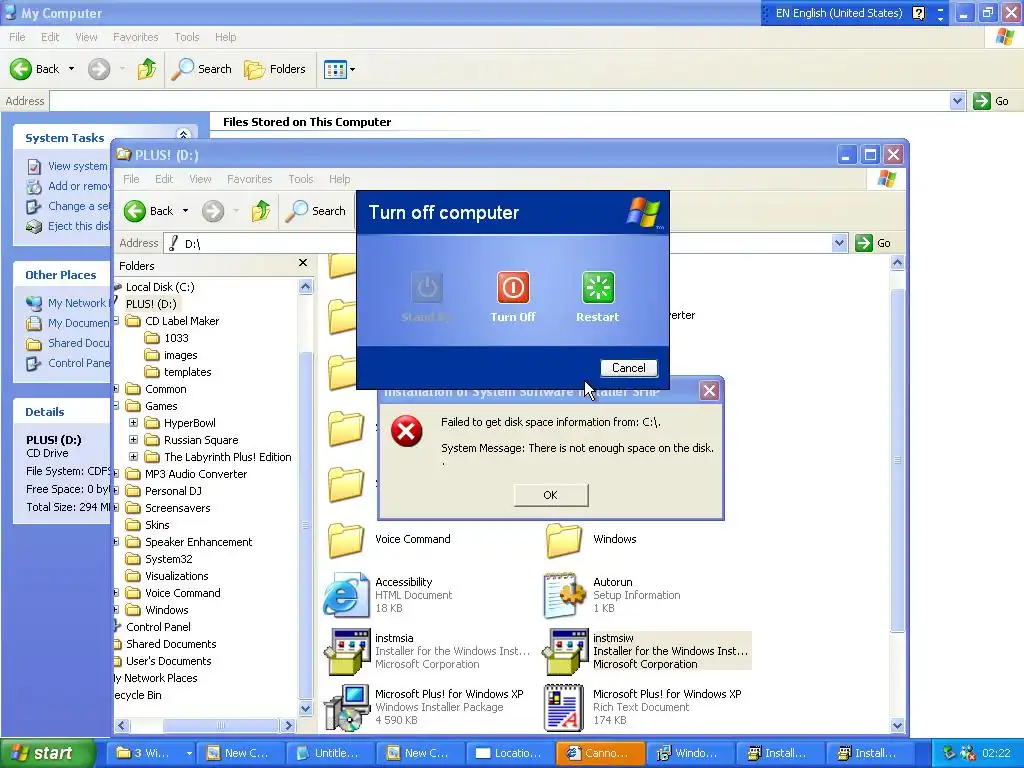
Task: Click Location taskbar button
Action: pos(509,753)
